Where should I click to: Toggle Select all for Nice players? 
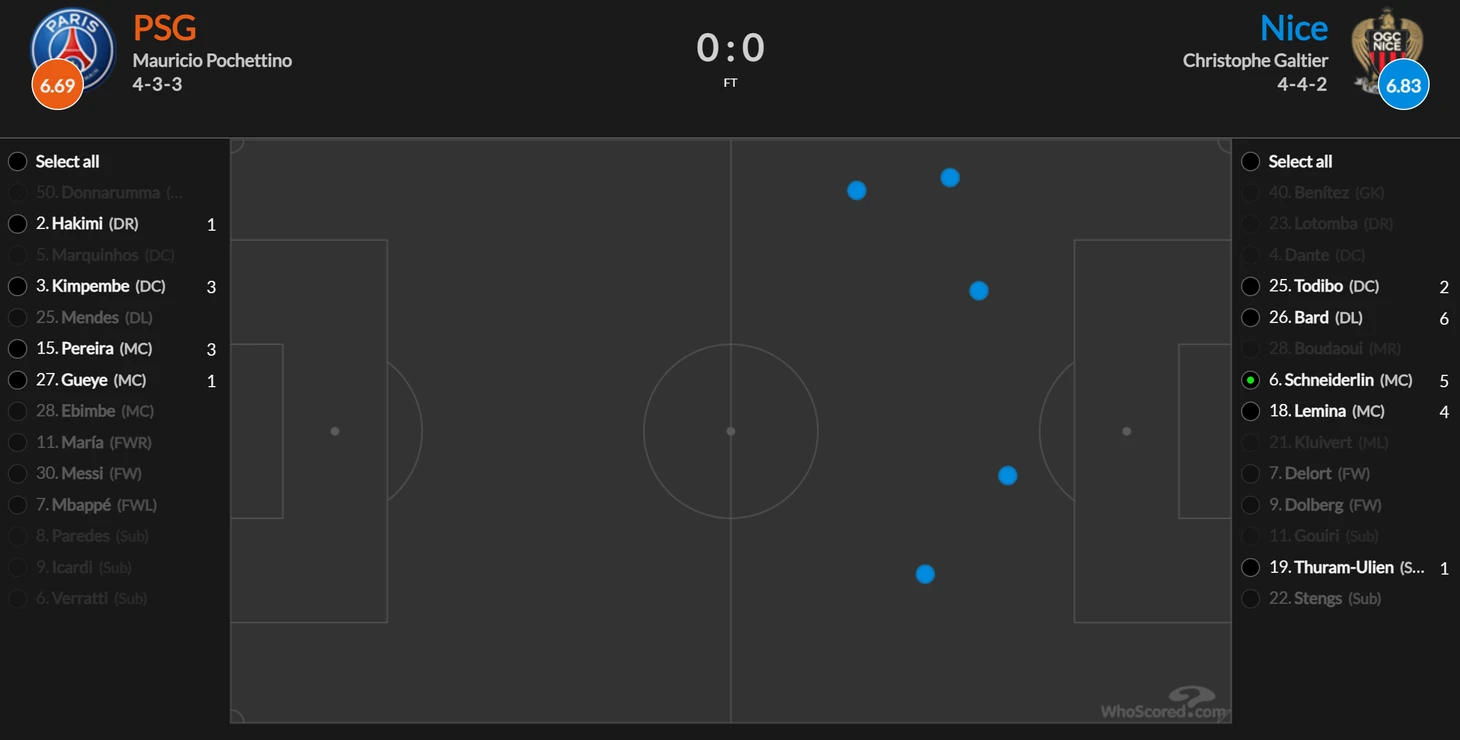pyautogui.click(x=1250, y=161)
